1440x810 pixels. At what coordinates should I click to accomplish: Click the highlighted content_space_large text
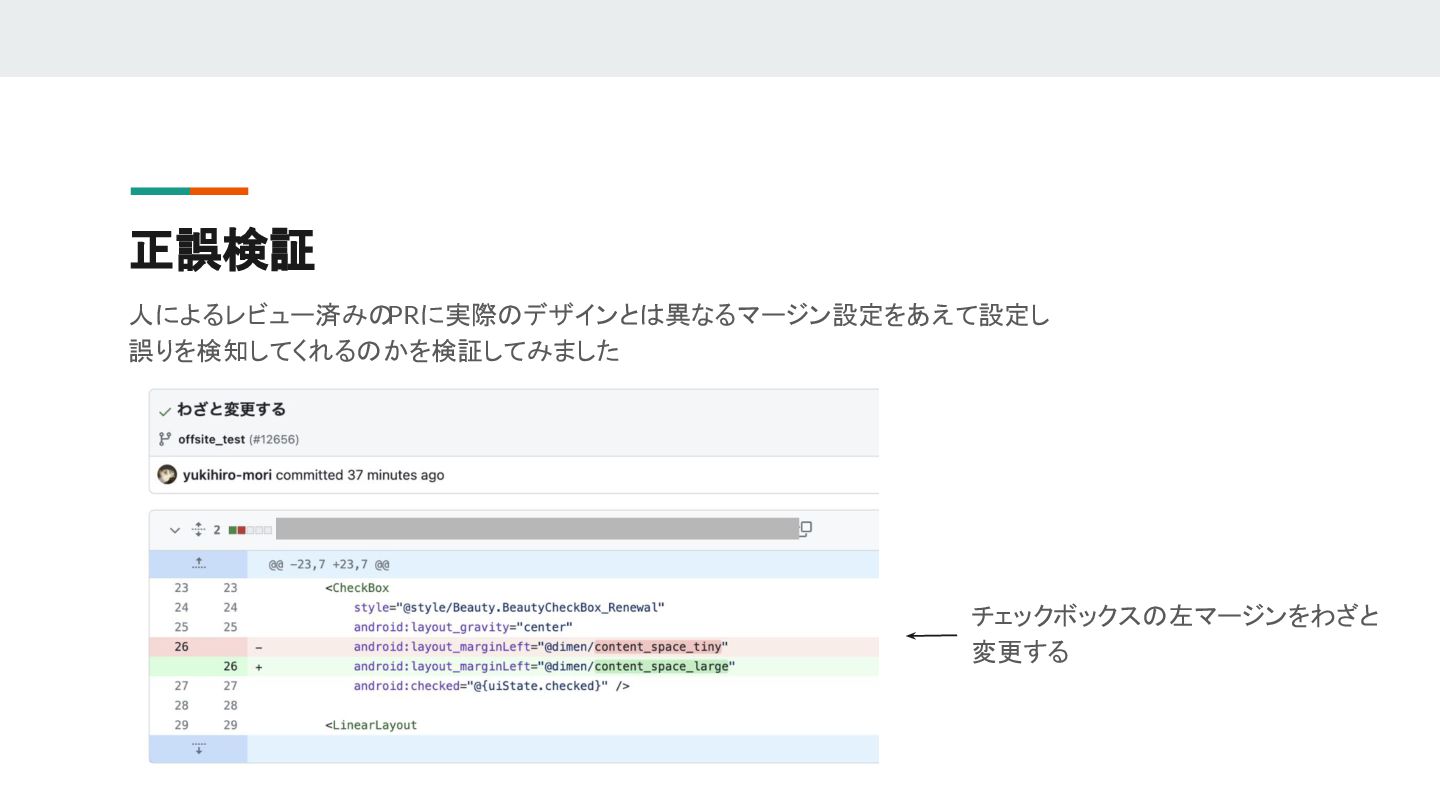click(664, 666)
